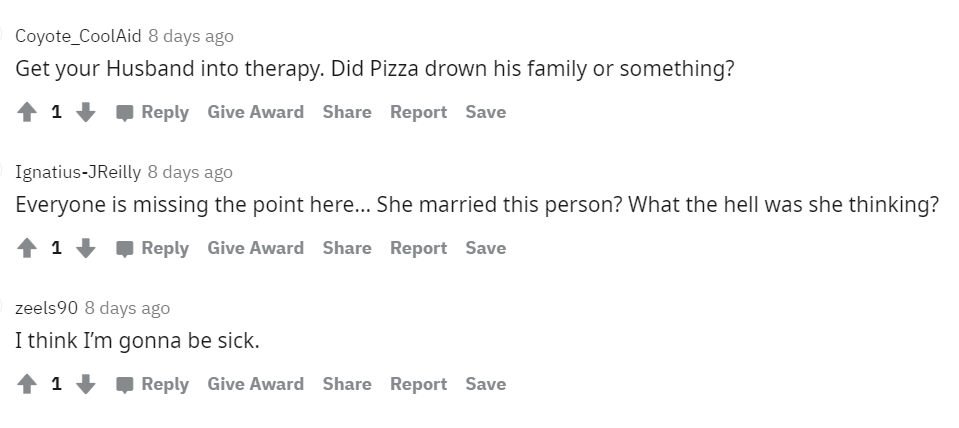Upvote Ignatius-JReilly's comment
The image size is (959, 428).
[27, 248]
